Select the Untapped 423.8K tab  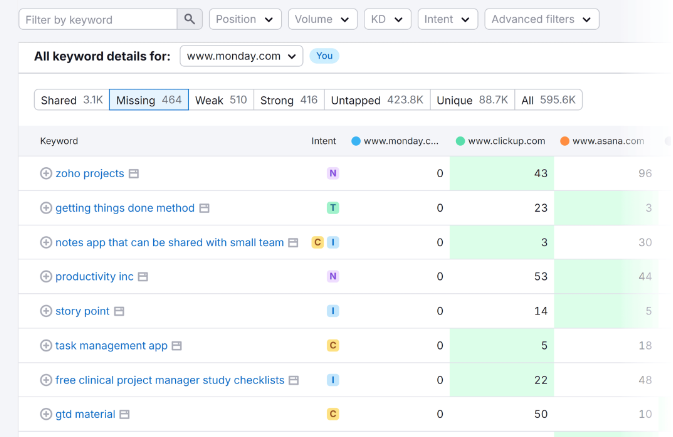(x=377, y=100)
